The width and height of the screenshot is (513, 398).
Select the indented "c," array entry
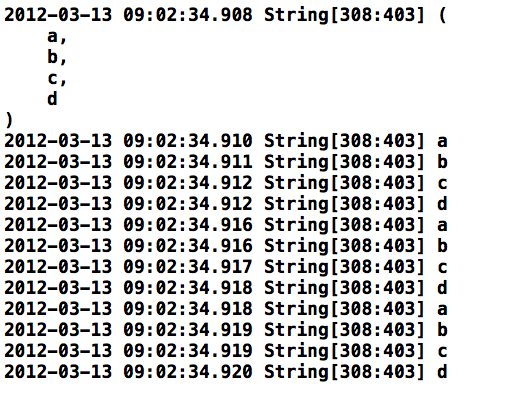pos(57,78)
